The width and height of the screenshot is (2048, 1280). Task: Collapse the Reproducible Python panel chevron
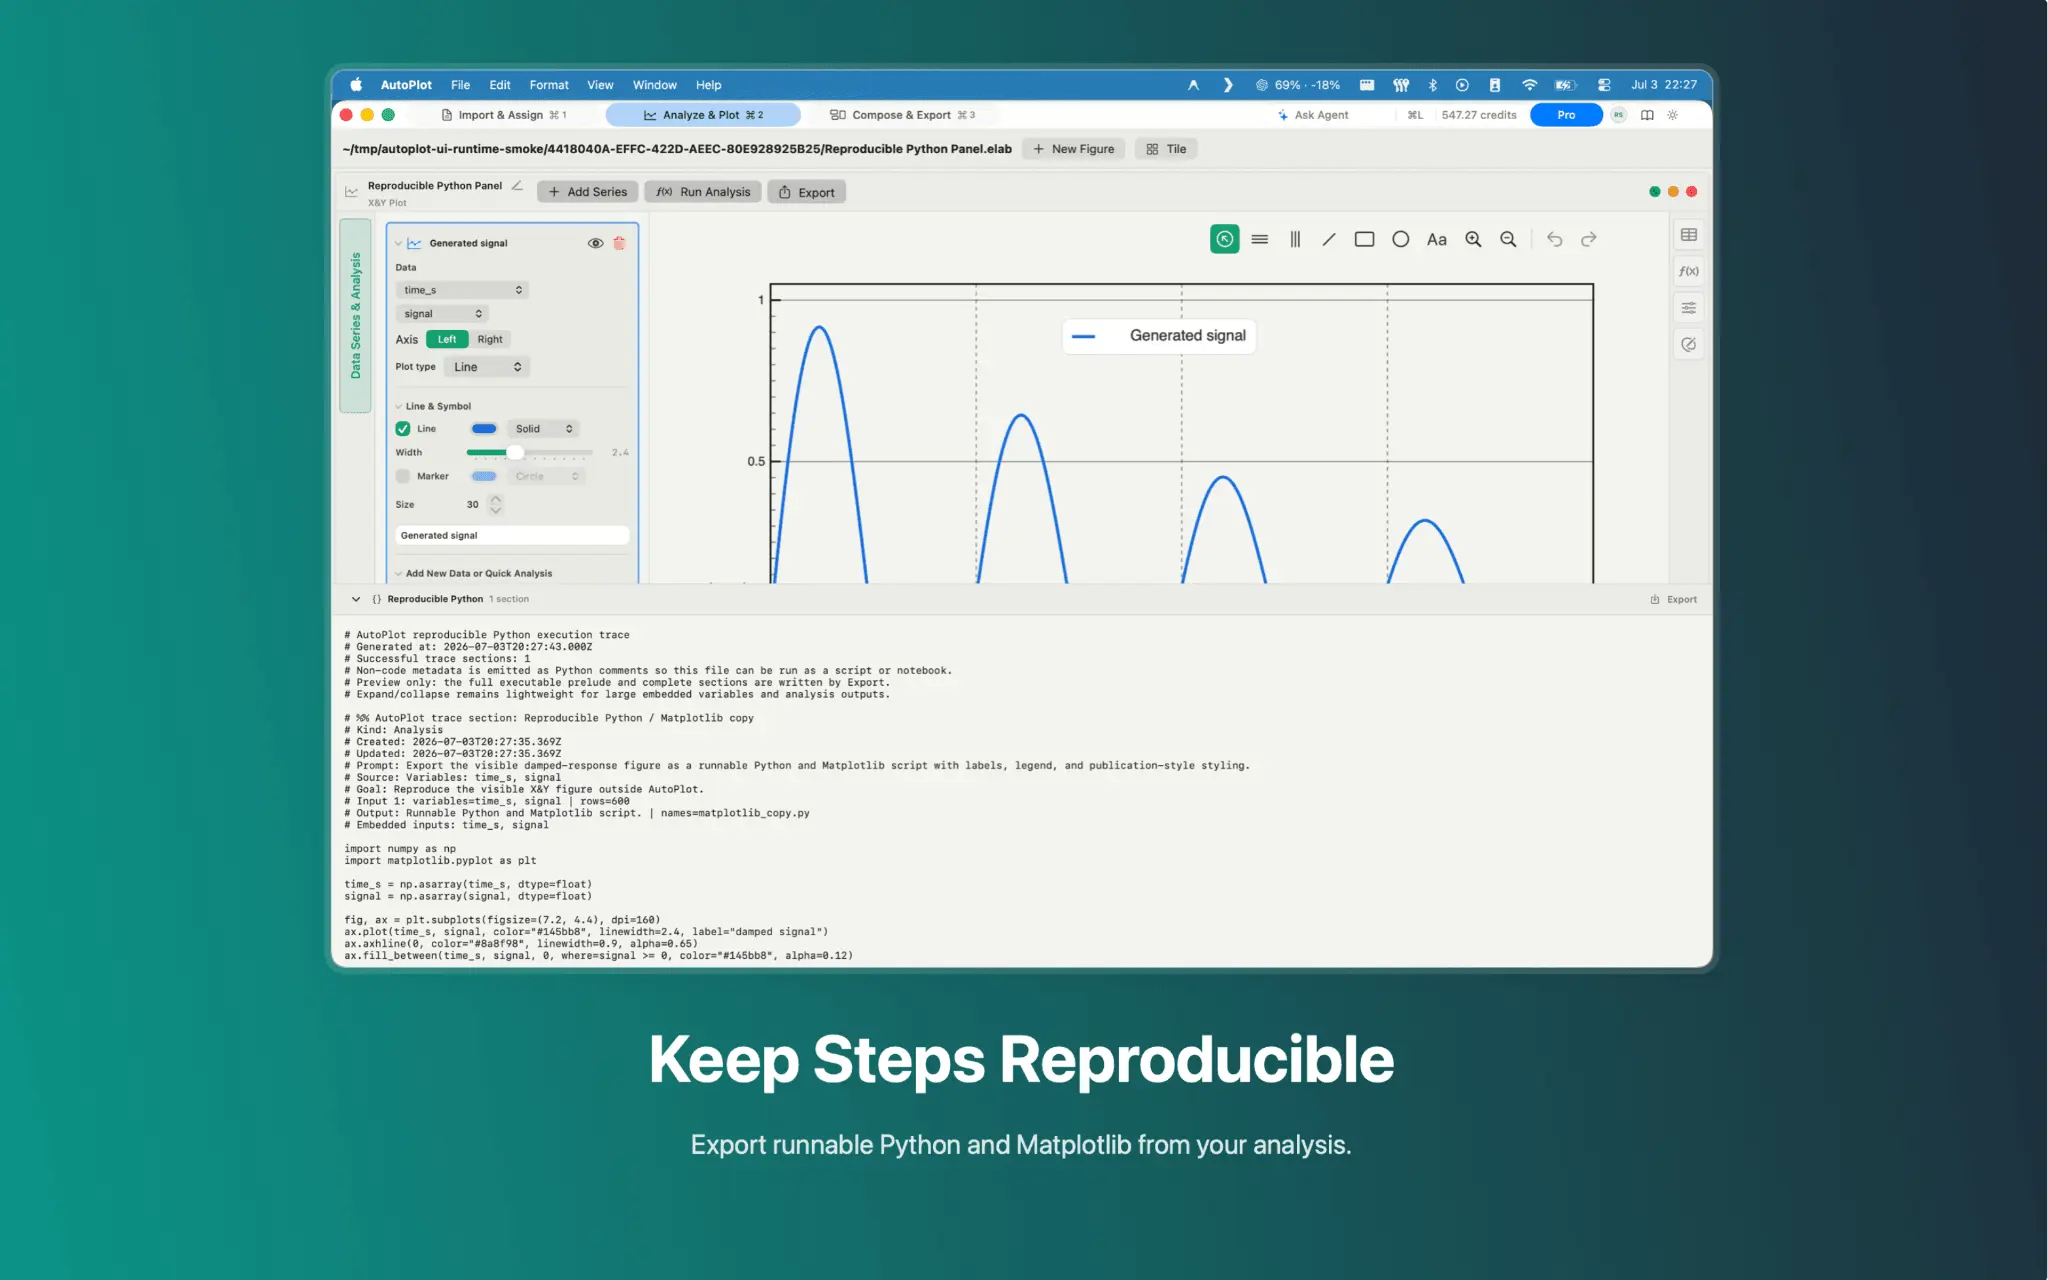(x=355, y=599)
